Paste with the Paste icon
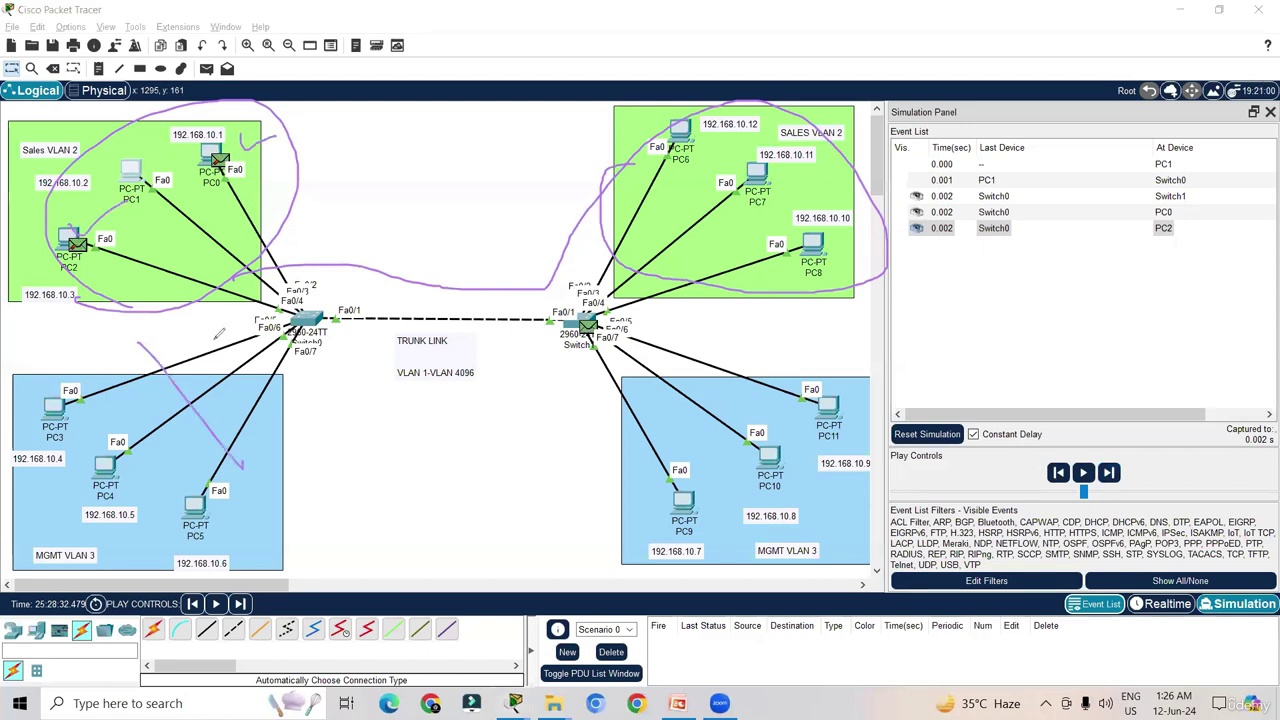 click(181, 45)
